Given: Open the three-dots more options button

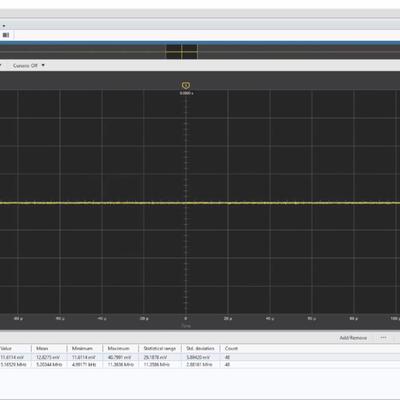Looking at the screenshot, I should (x=383, y=338).
